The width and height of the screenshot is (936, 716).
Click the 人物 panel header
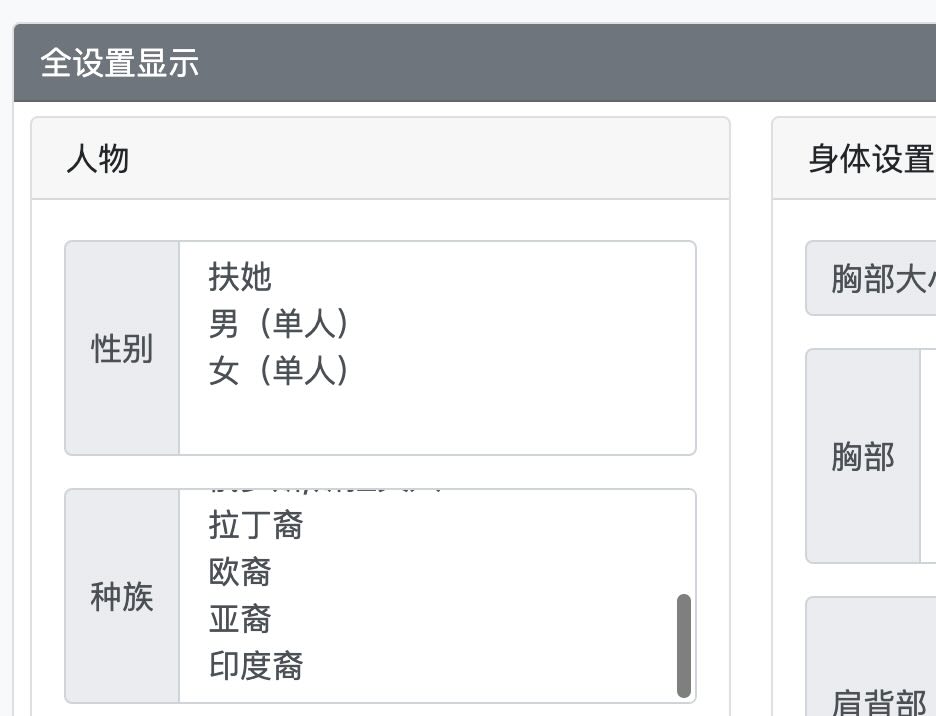click(98, 159)
